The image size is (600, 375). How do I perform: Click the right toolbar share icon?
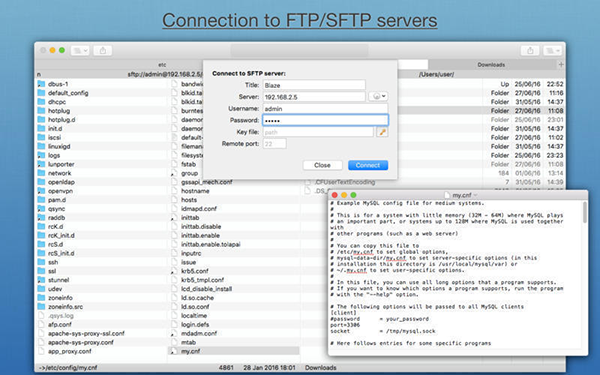[530, 51]
